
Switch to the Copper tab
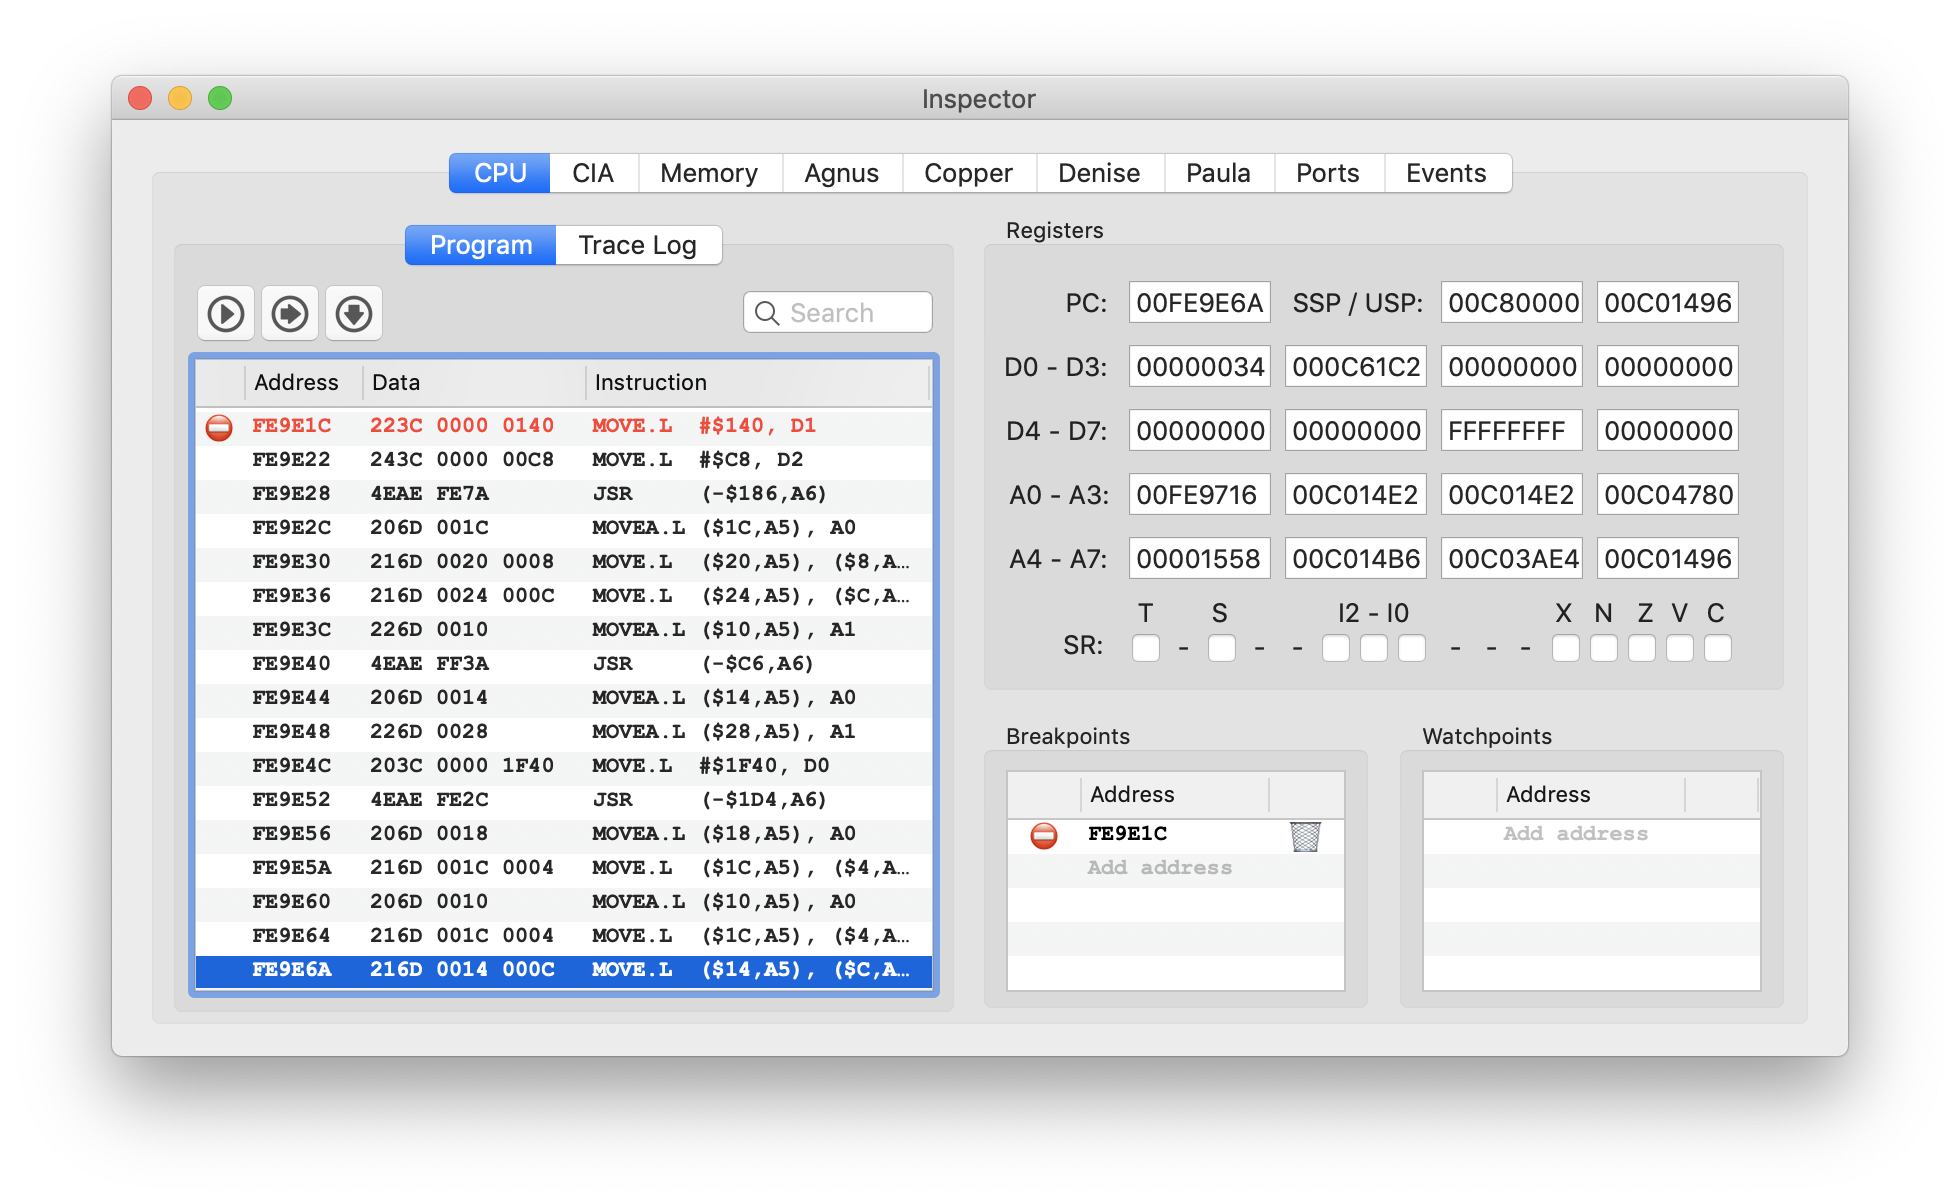point(968,173)
